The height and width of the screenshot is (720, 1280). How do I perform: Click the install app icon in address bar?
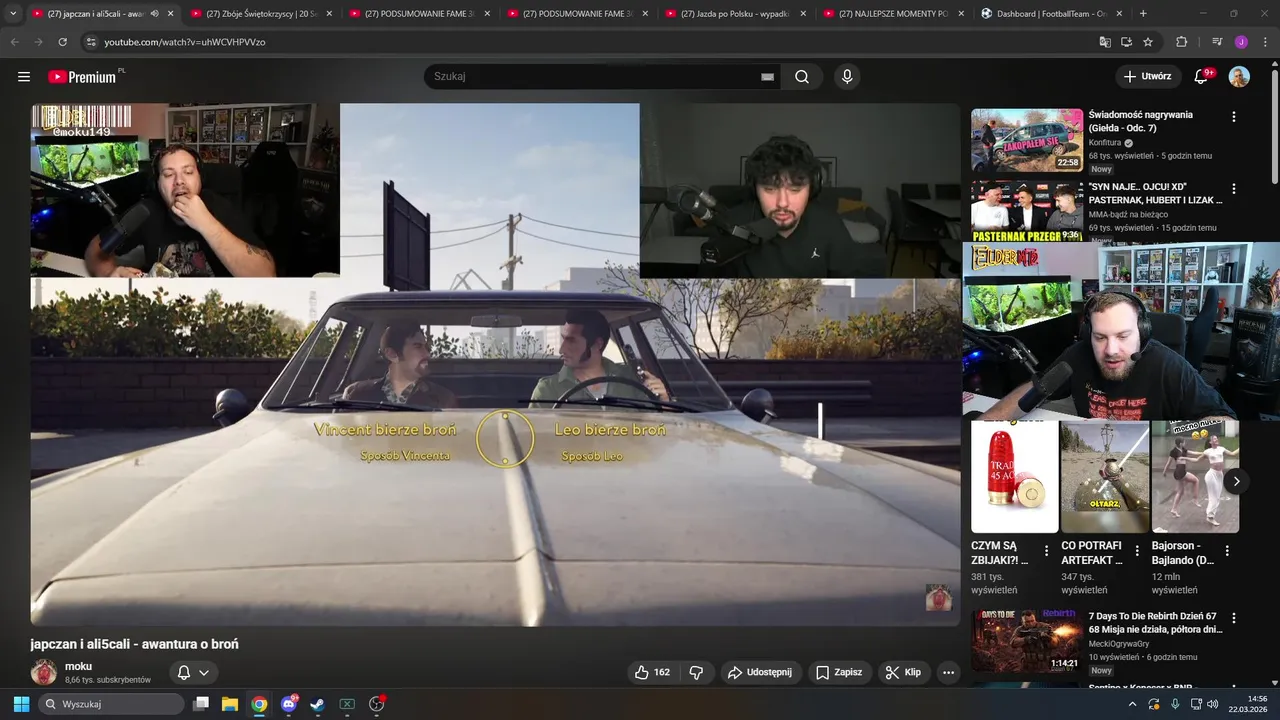(1126, 42)
